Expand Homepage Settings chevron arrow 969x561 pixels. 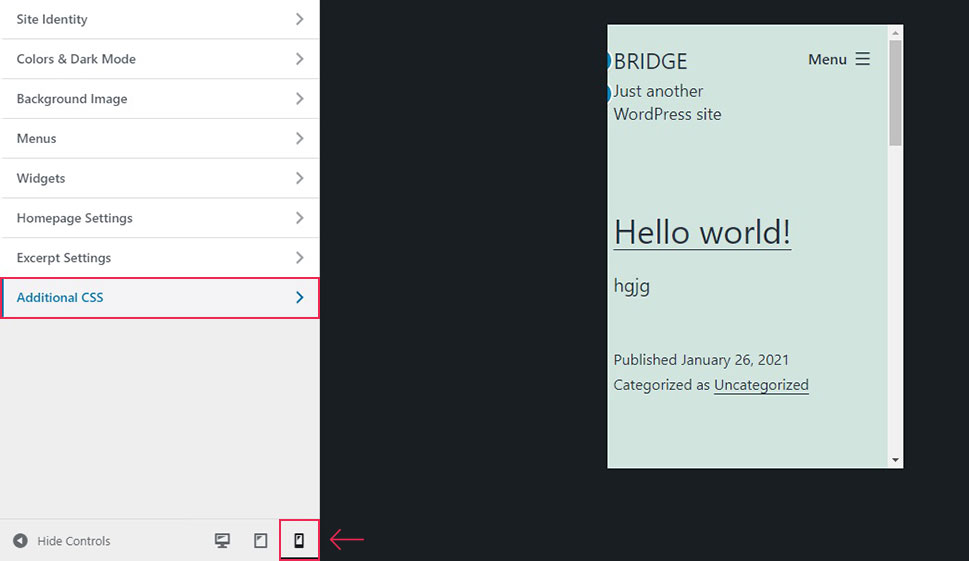point(300,217)
